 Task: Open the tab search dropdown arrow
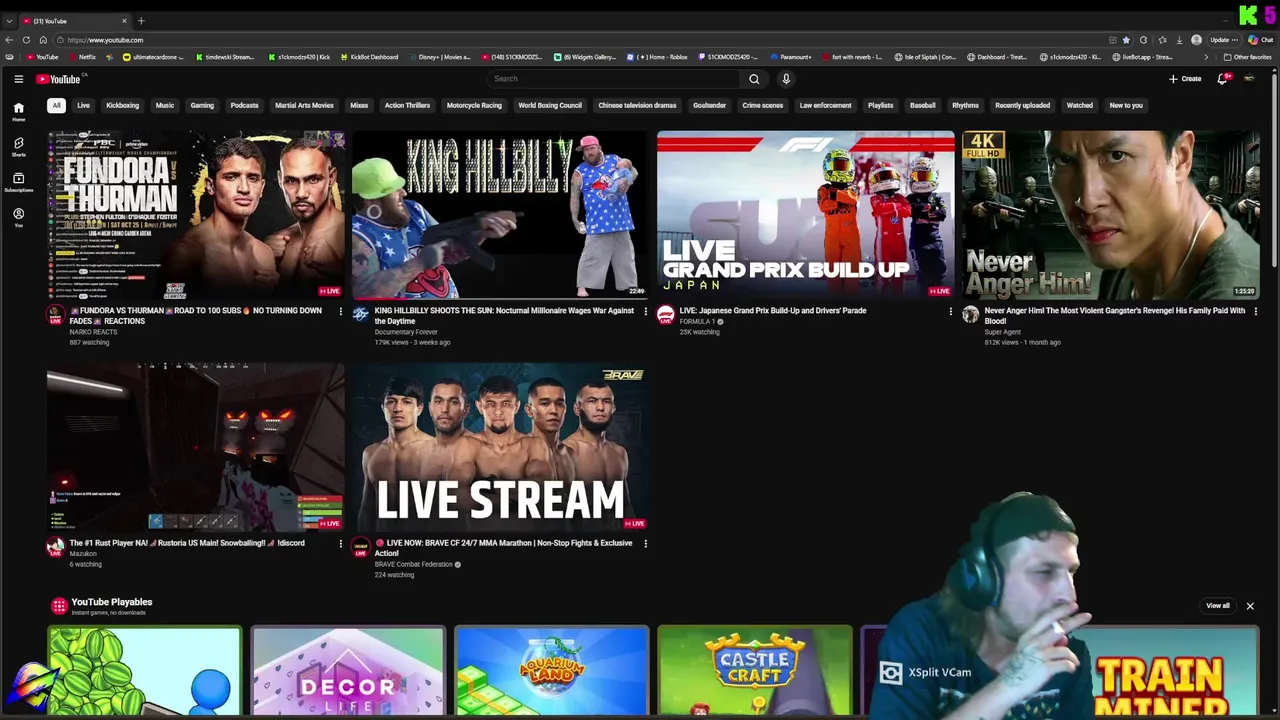(9, 21)
